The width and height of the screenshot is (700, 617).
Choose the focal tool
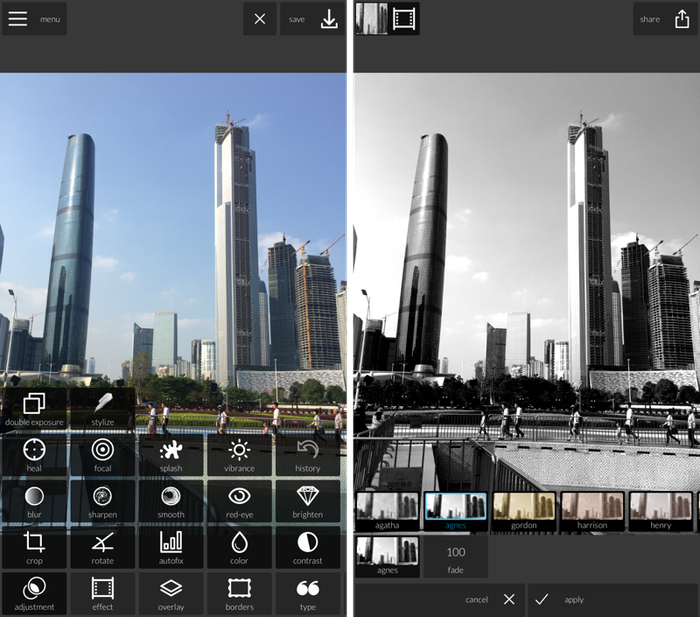point(103,455)
